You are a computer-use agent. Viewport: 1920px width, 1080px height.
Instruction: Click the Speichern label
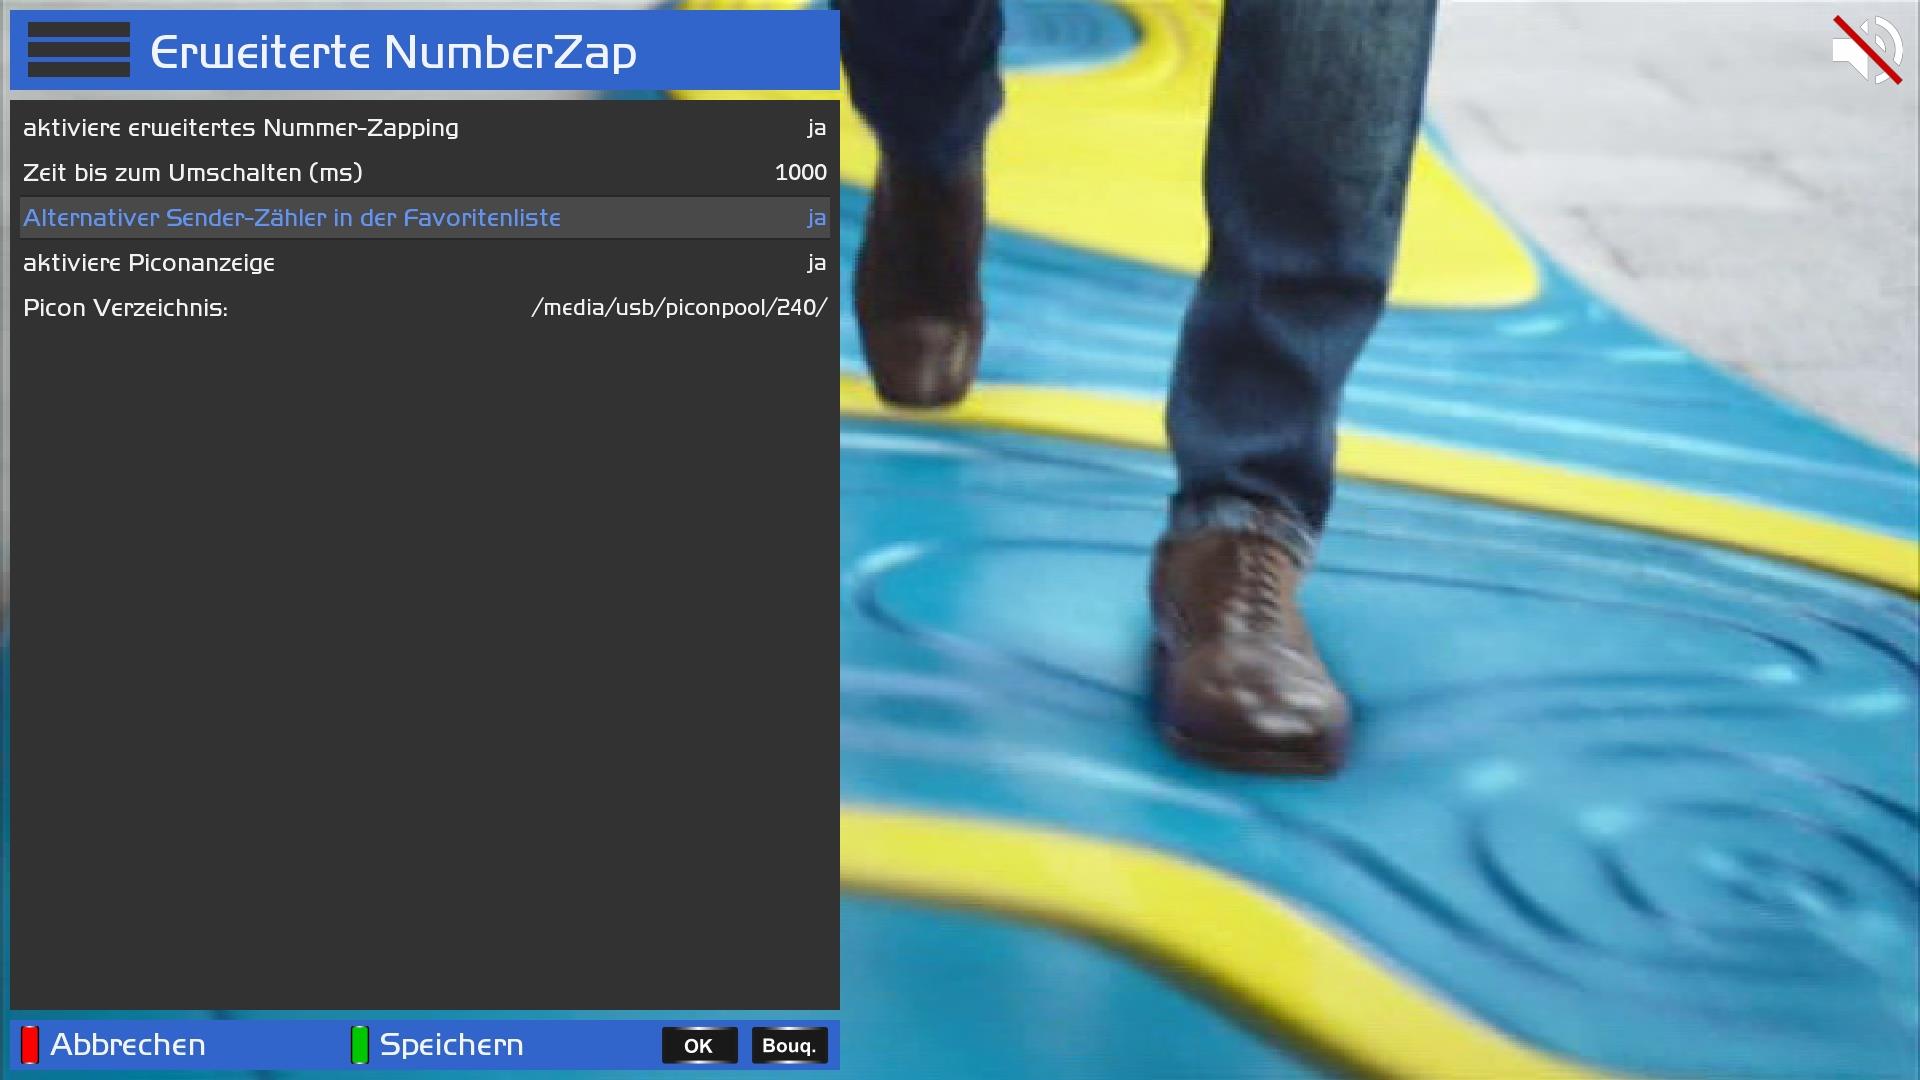coord(452,1045)
